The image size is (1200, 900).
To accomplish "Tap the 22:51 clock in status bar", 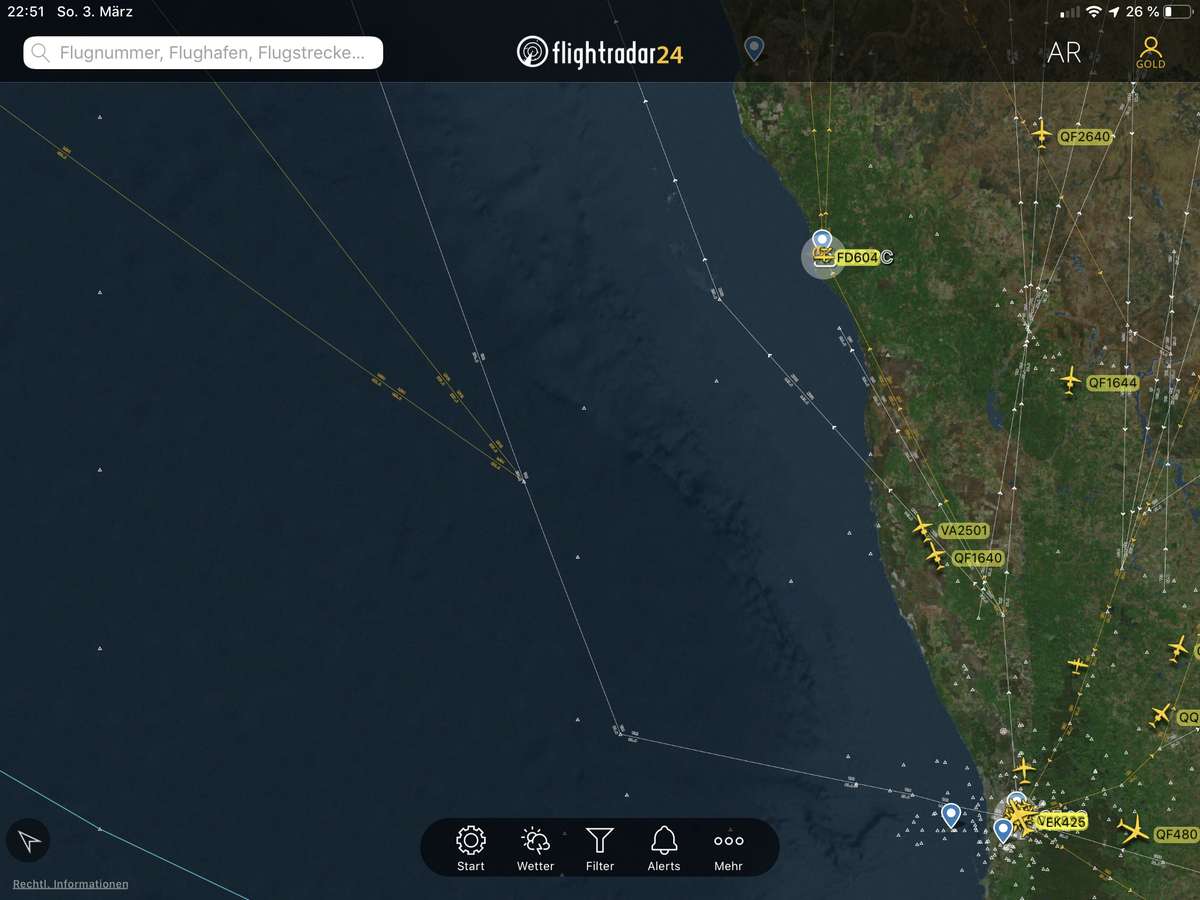I will [x=26, y=12].
